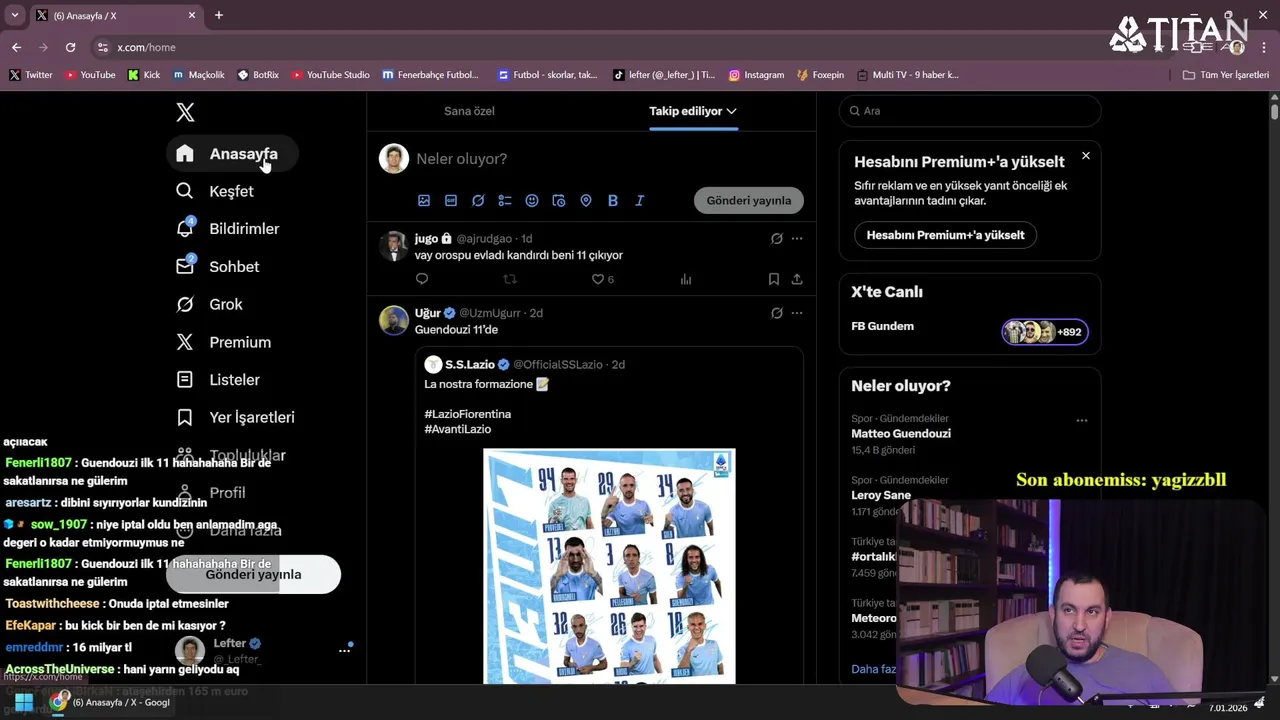Like jugo's post heart icon

coord(598,279)
